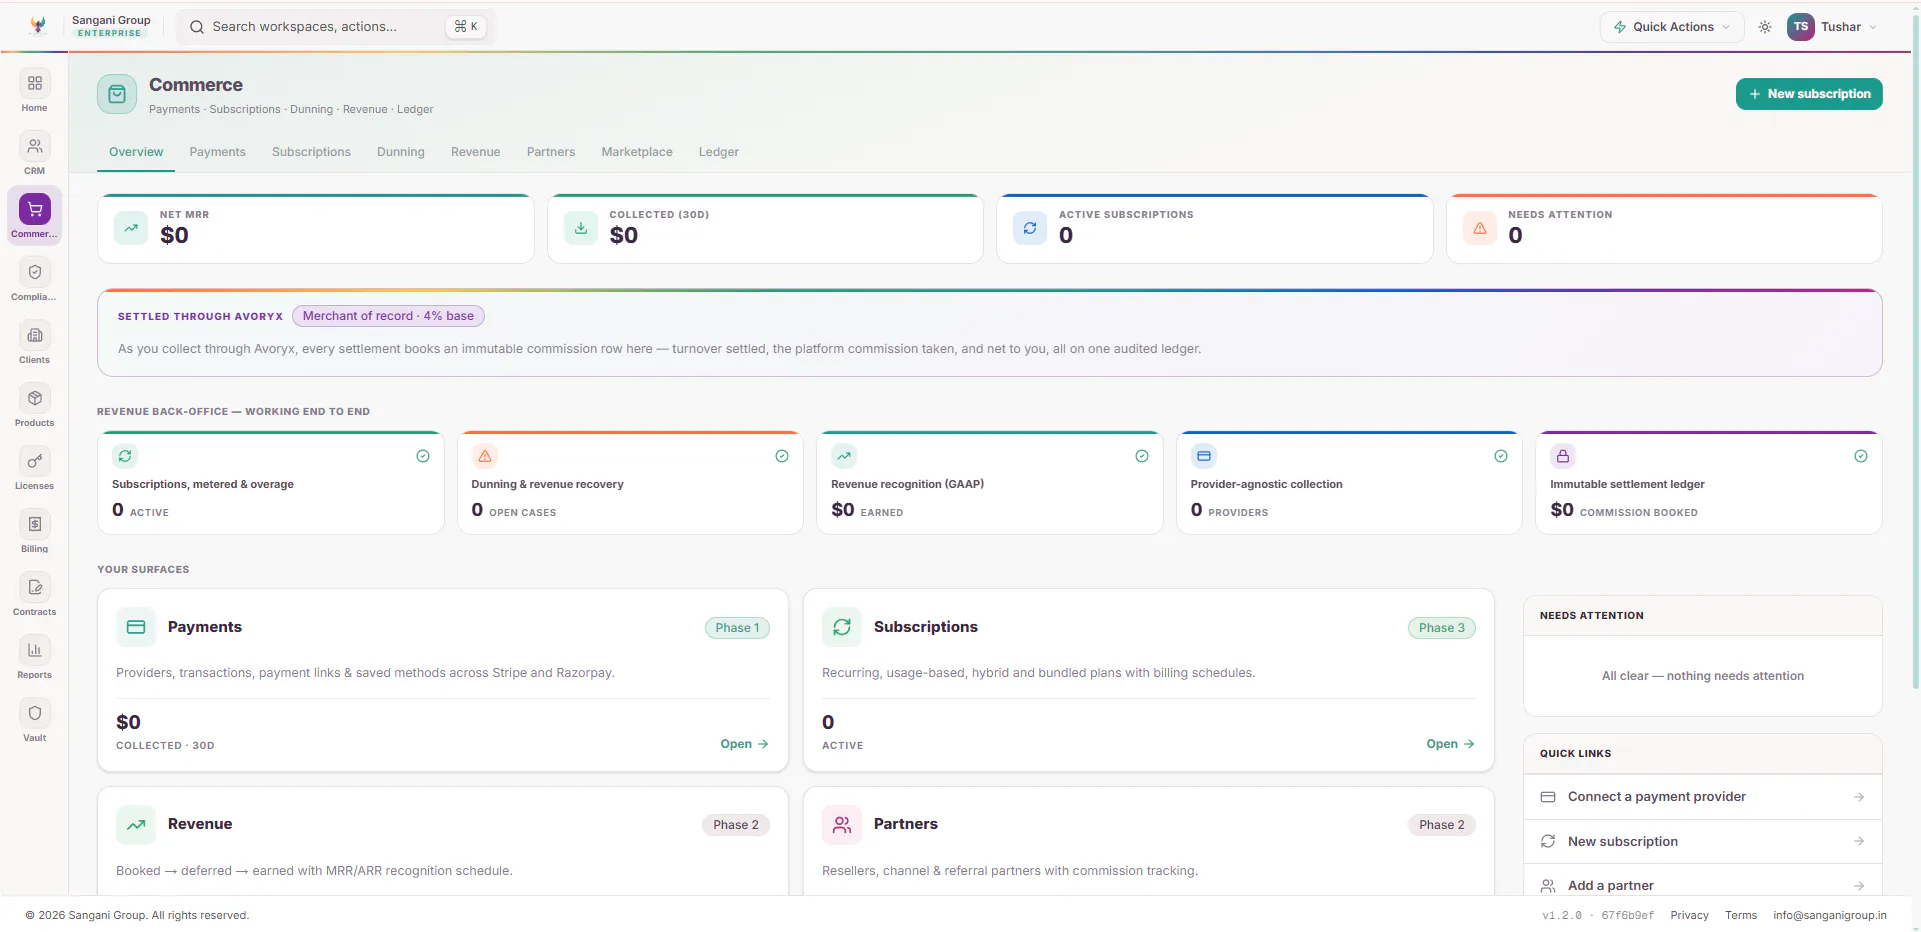
Task: Switch to the Dunning tab
Action: pos(400,152)
